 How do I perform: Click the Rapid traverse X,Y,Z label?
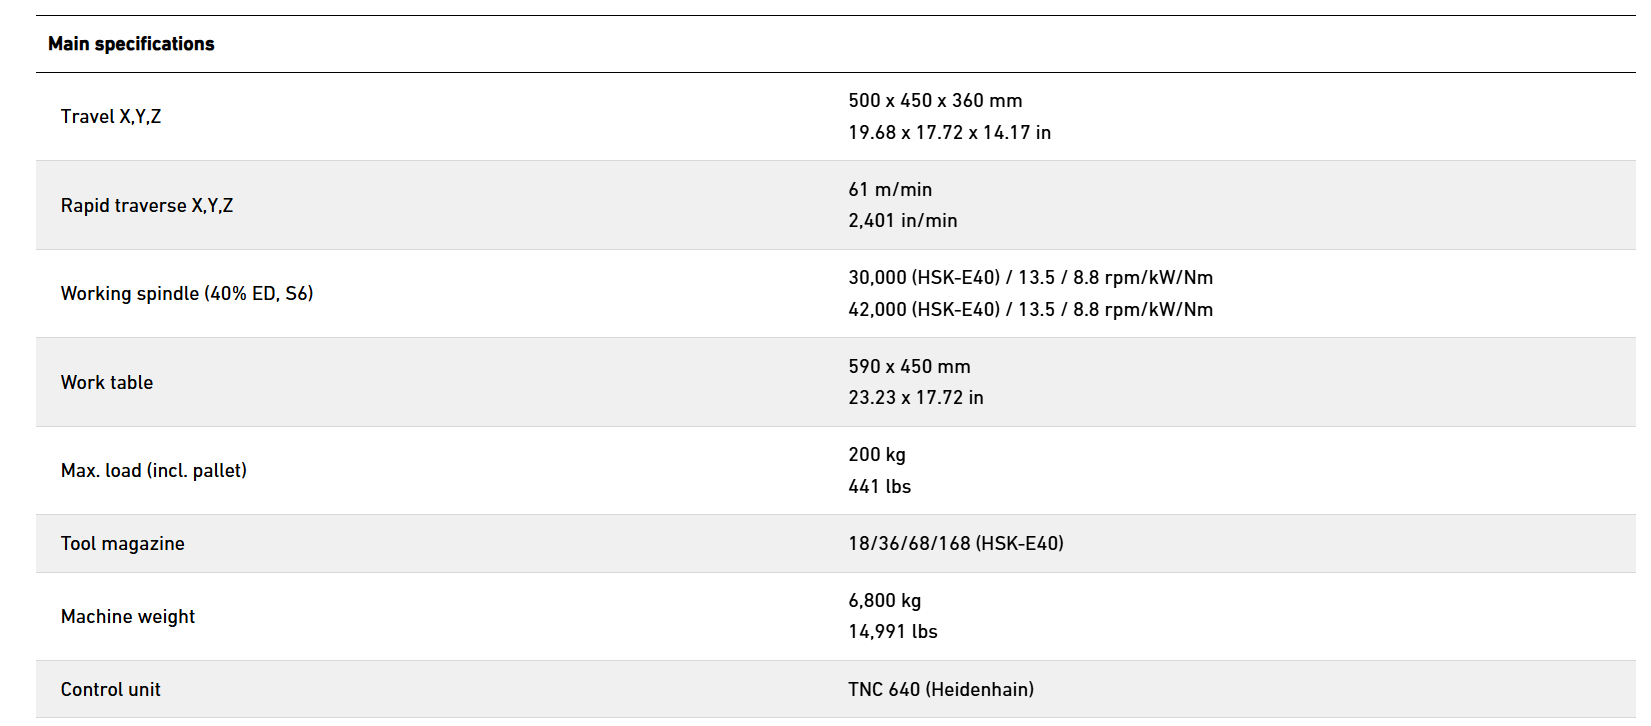pyautogui.click(x=147, y=206)
